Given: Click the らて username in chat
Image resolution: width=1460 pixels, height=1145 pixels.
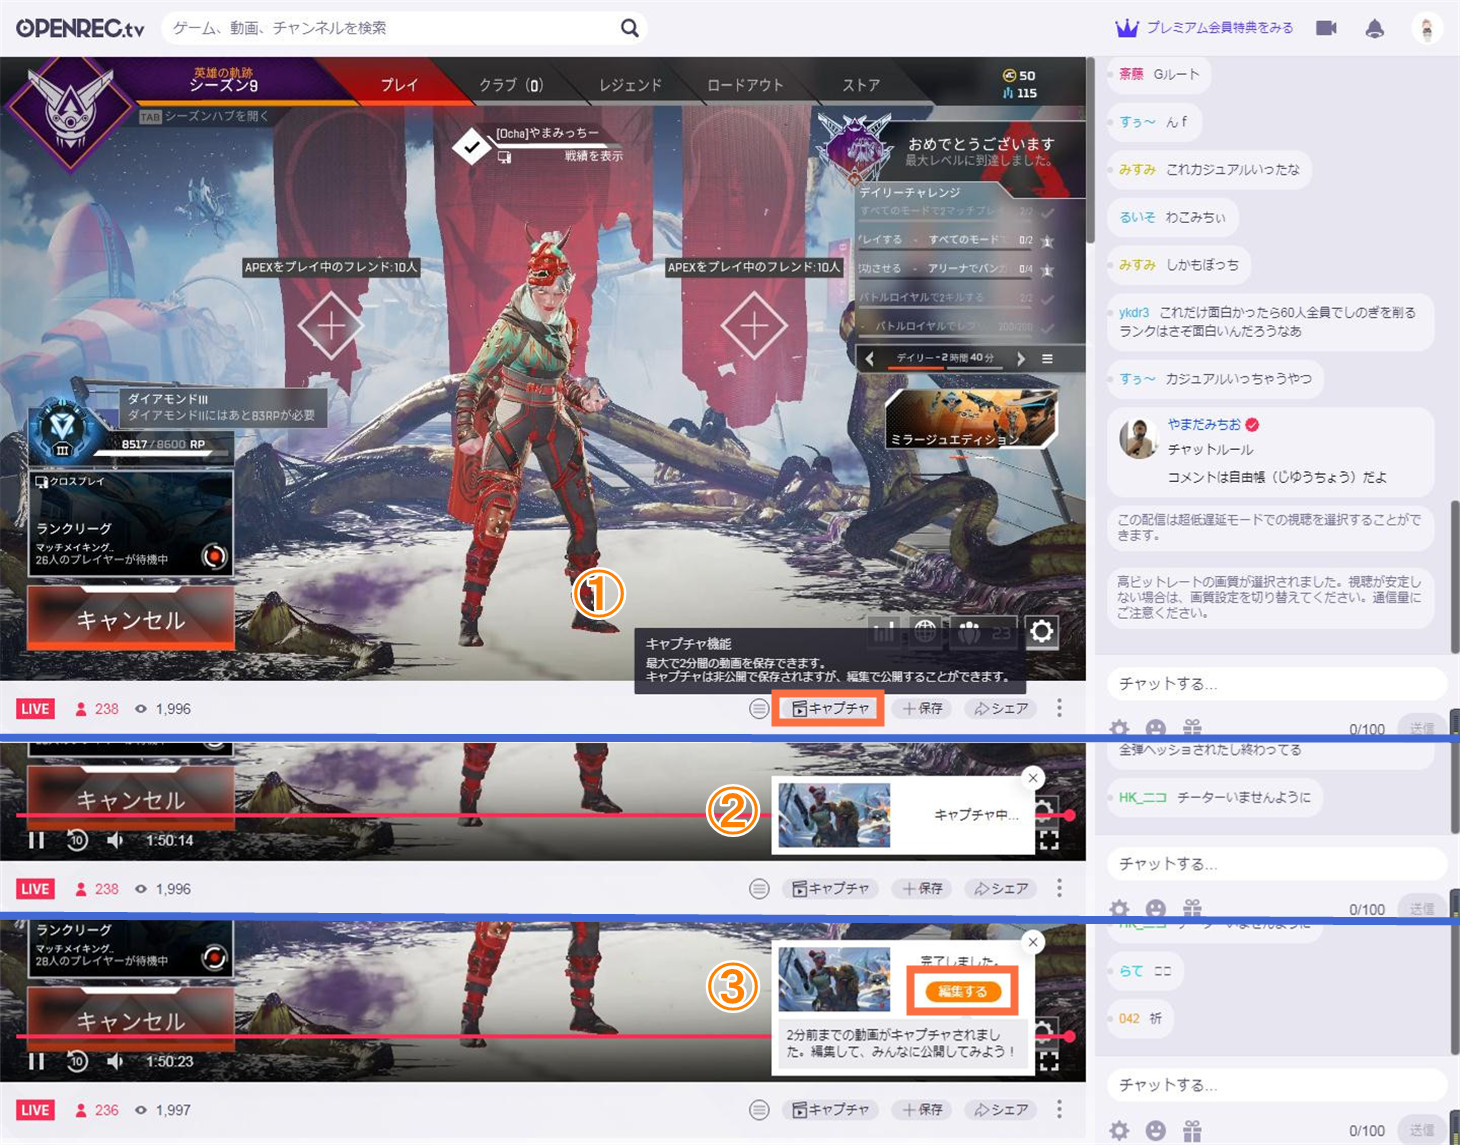Looking at the screenshot, I should [1131, 971].
